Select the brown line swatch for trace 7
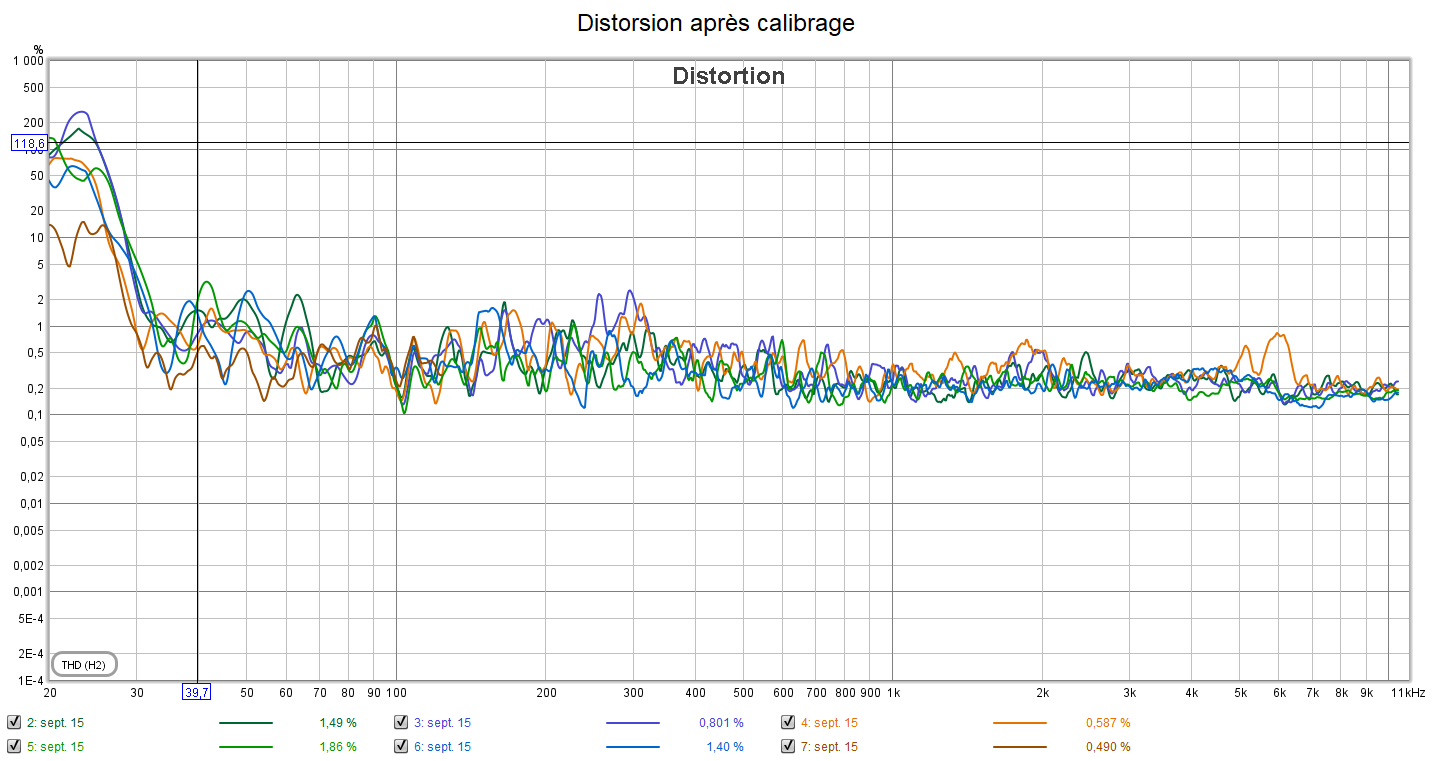The image size is (1433, 761). (x=1019, y=747)
